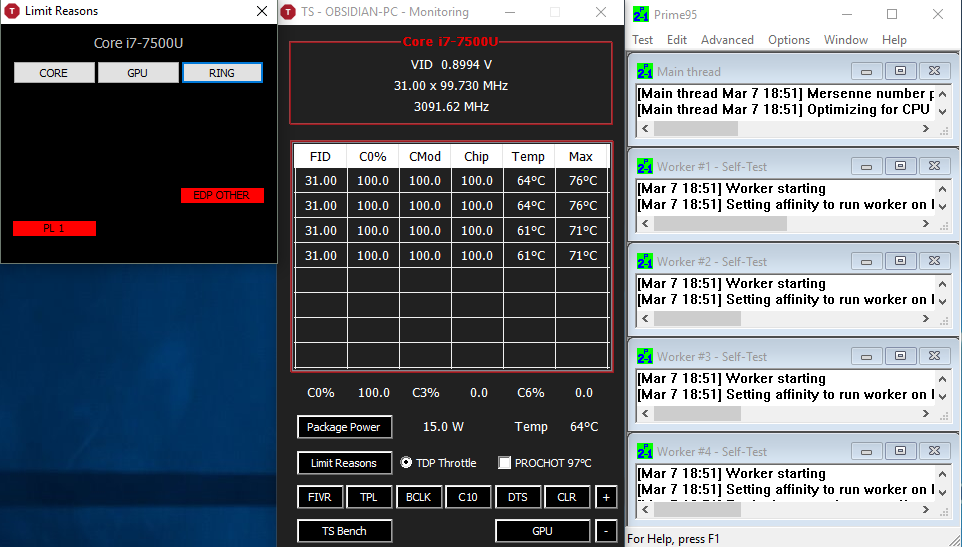Open the Window menu in Prime95

(x=845, y=40)
